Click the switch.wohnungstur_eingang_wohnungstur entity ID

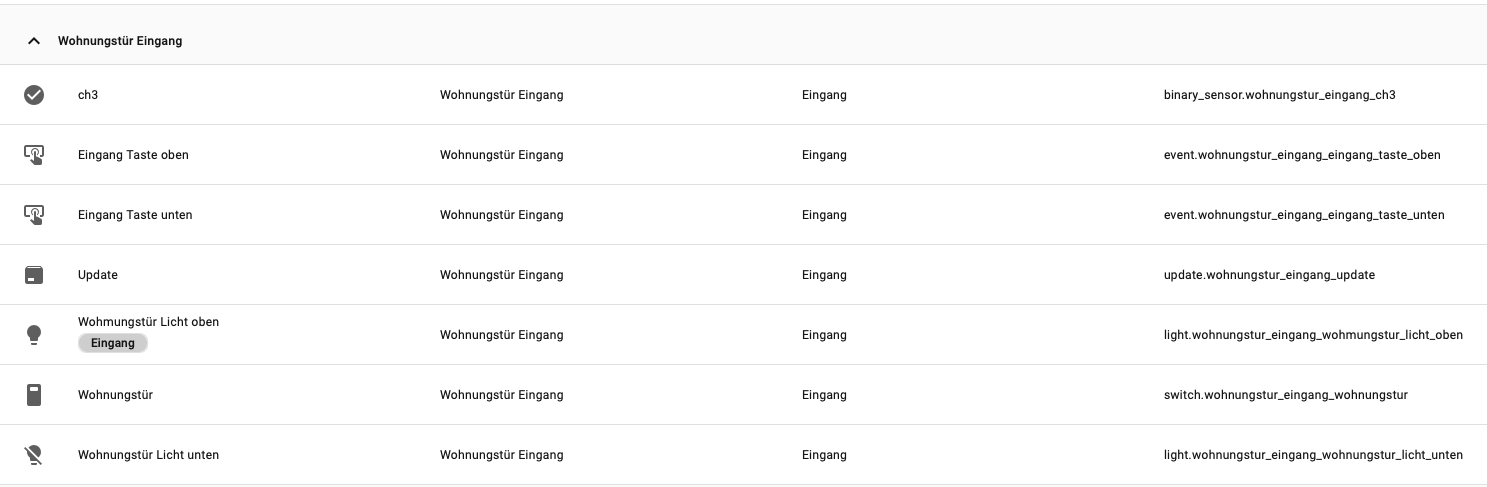[1285, 395]
